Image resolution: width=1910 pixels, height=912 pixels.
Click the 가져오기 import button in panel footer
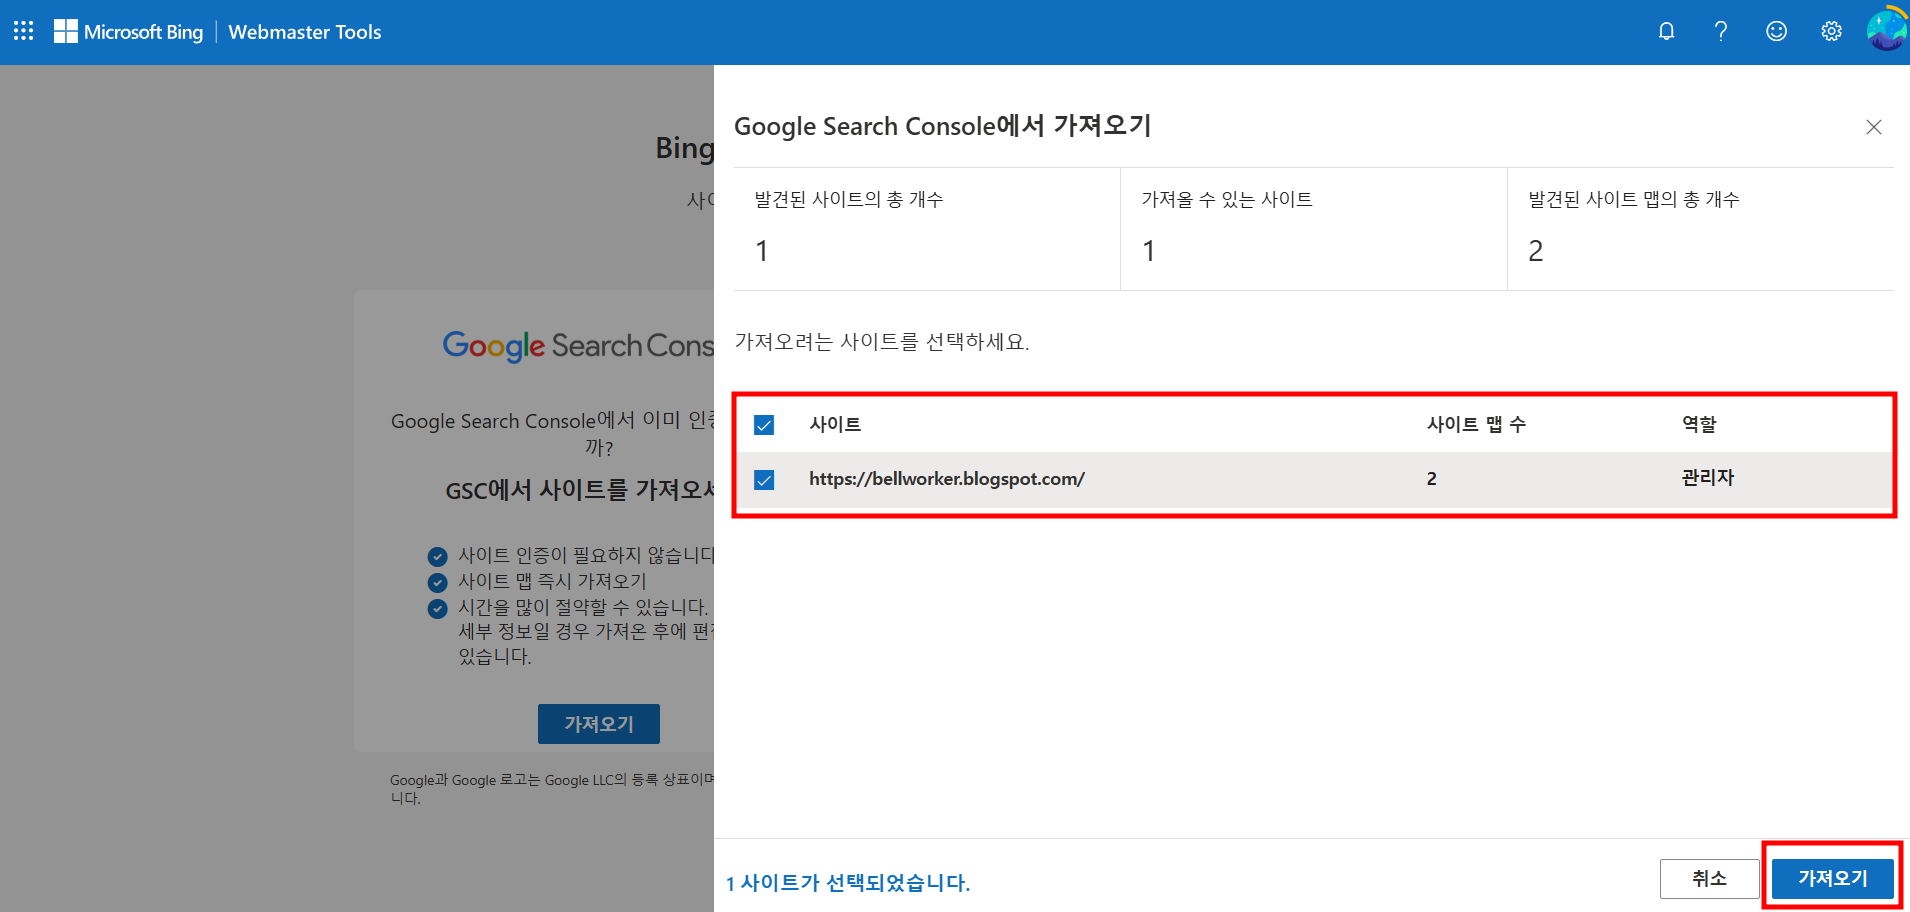tap(1832, 879)
